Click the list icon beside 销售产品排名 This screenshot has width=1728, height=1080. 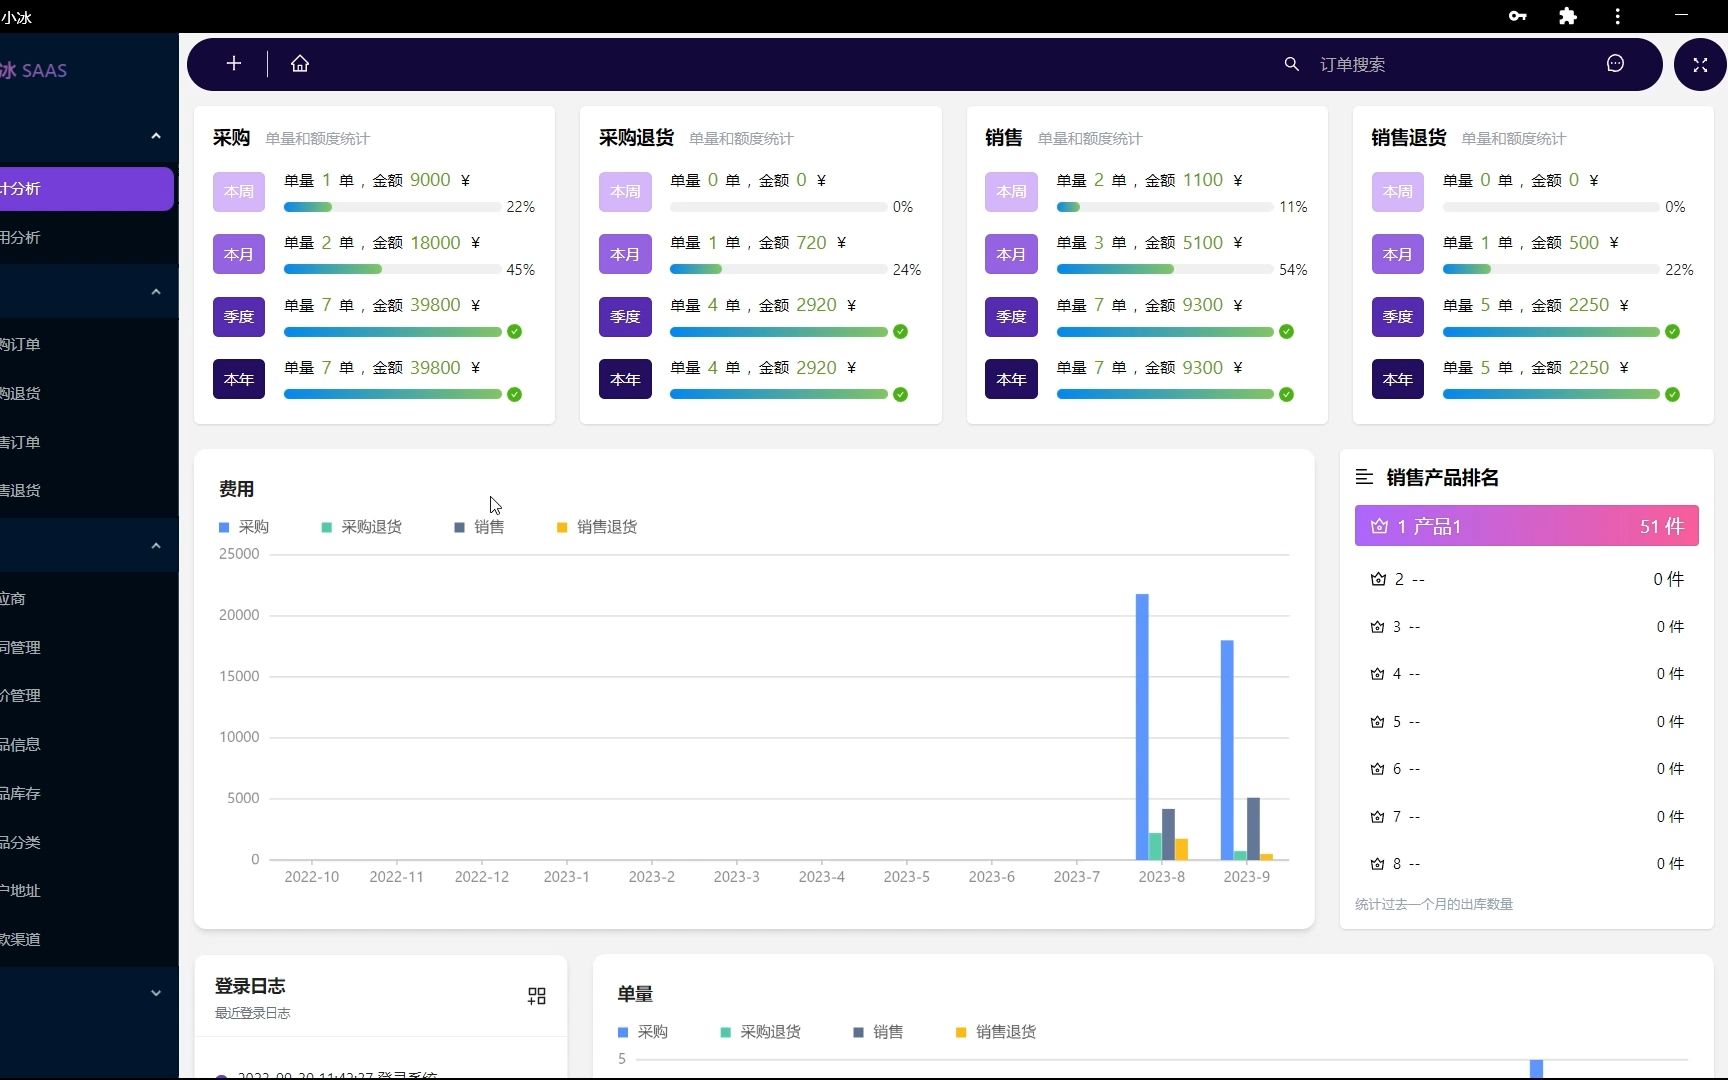tap(1364, 477)
